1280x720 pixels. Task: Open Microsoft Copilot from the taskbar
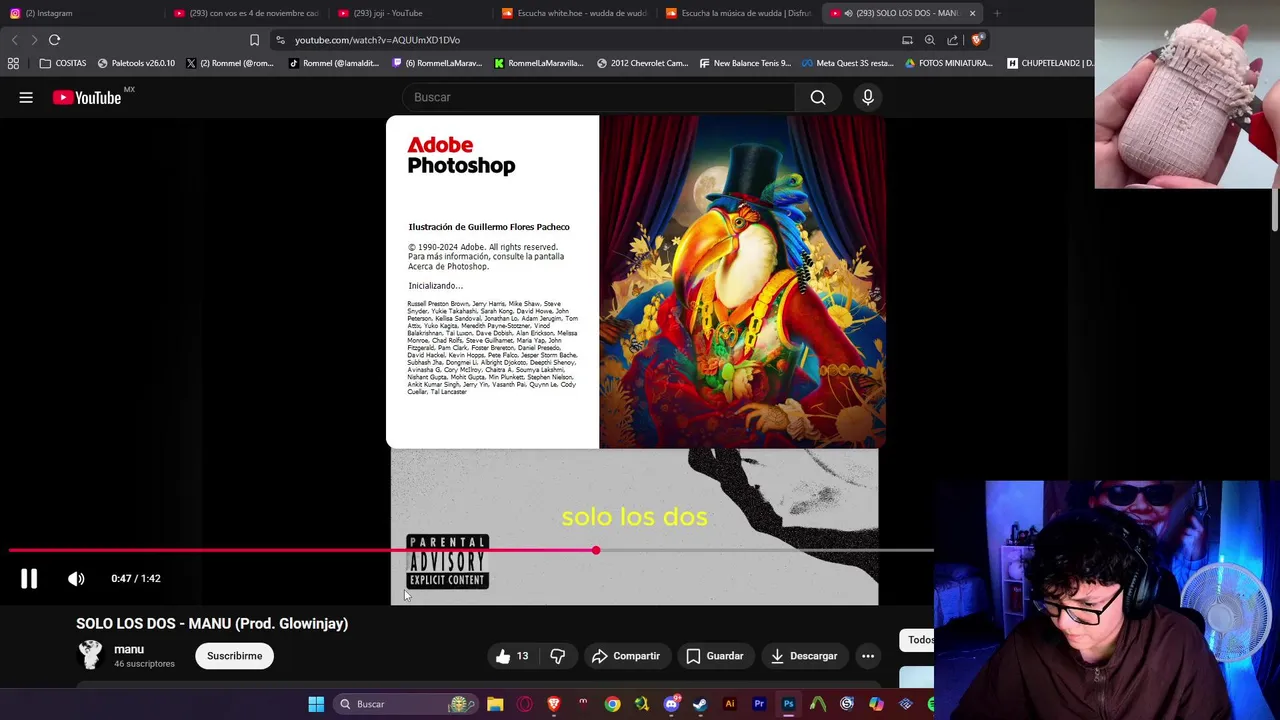876,704
